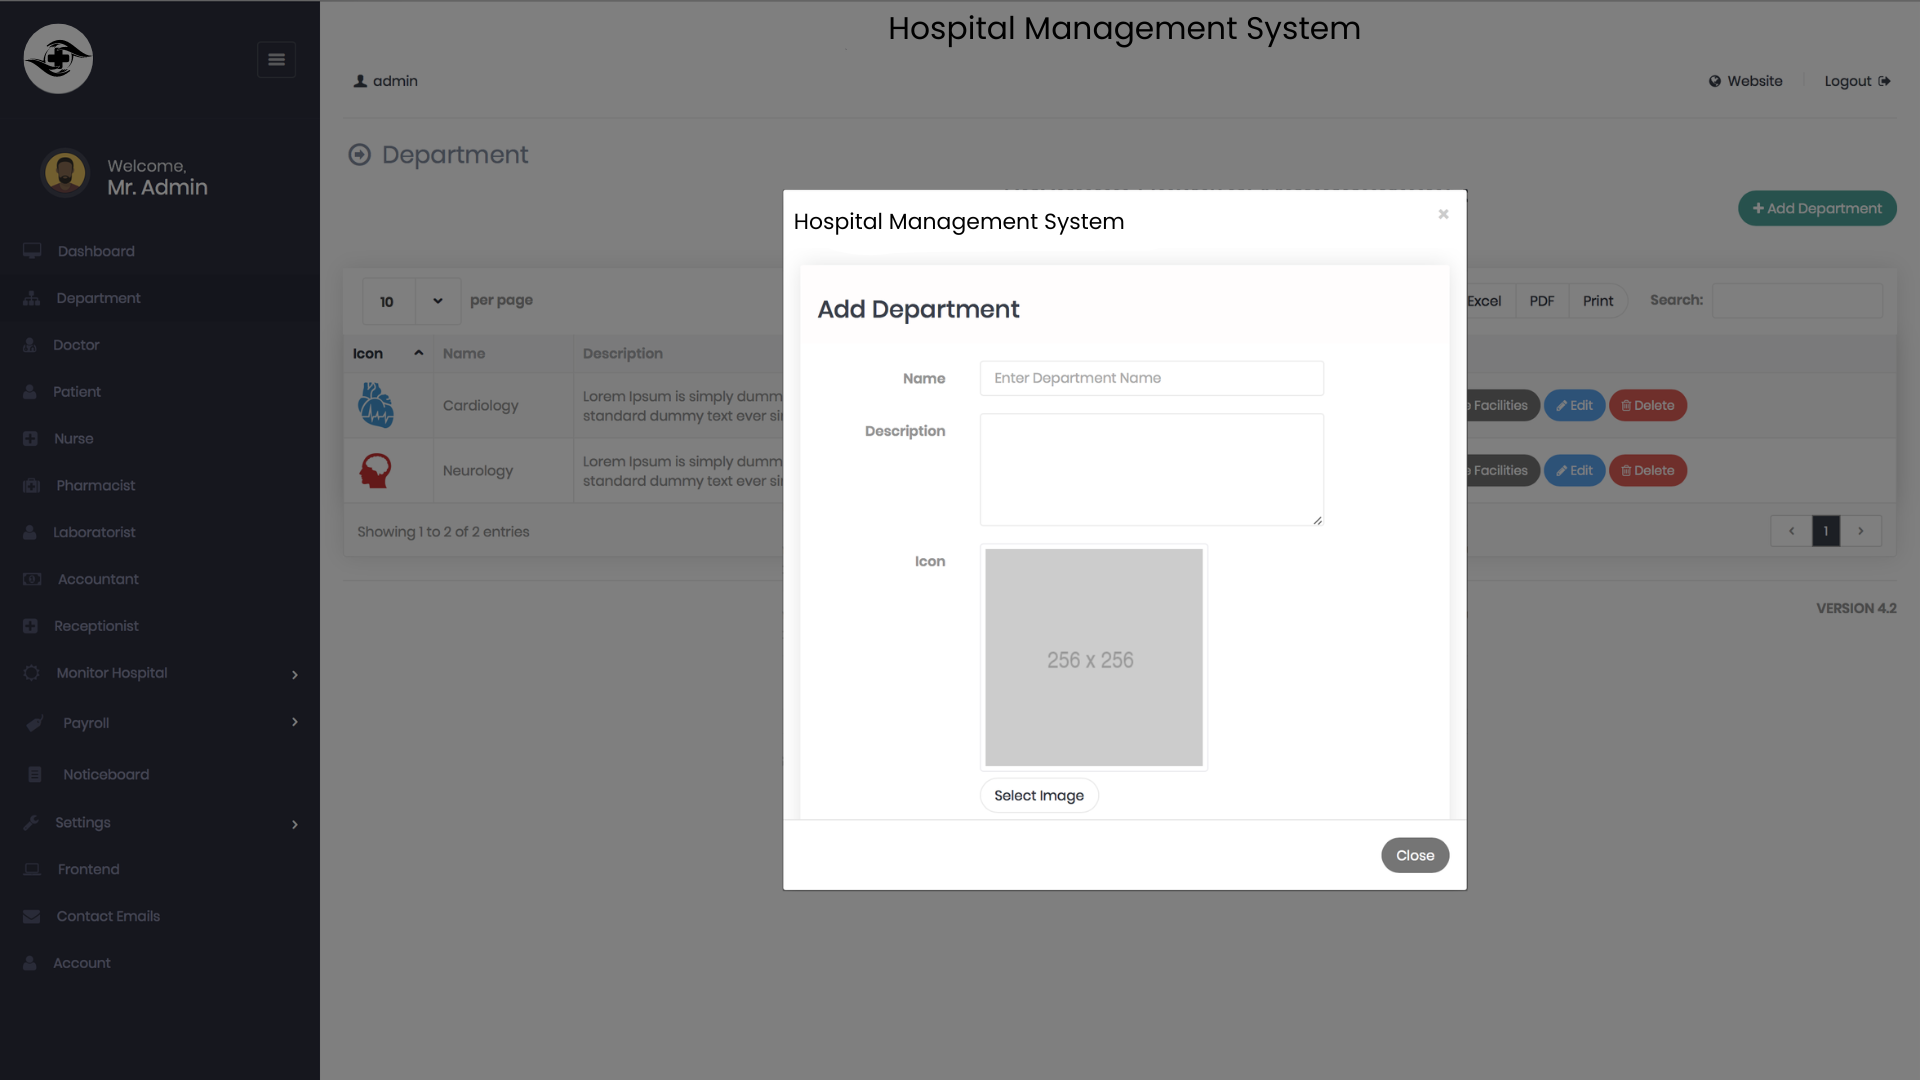The width and height of the screenshot is (1920, 1080).
Task: Sort table by the Icon column arrow
Action: pos(418,353)
